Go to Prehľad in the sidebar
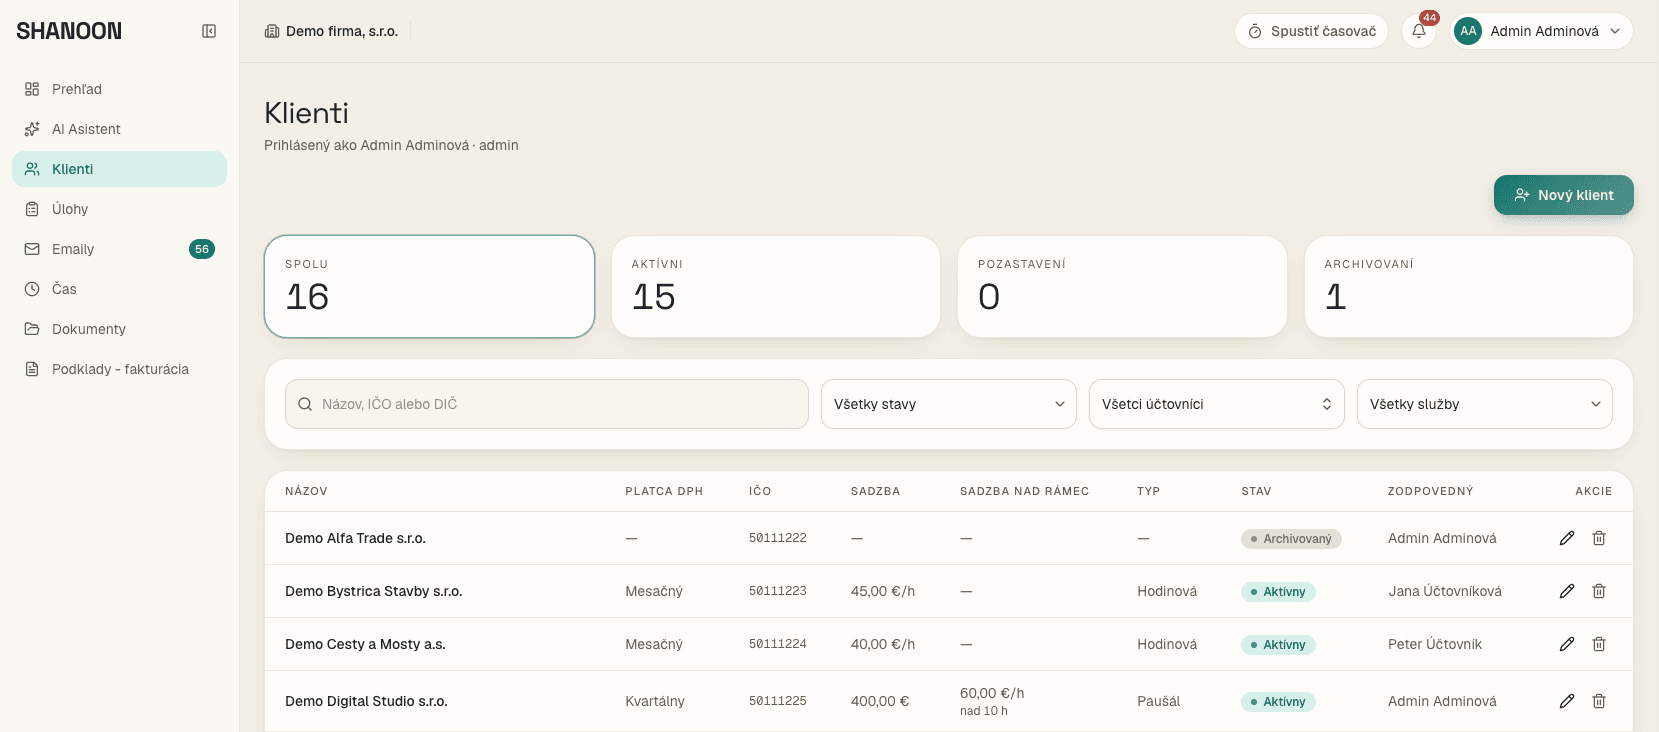Screen dimensions: 1659x732 [x=120, y=89]
